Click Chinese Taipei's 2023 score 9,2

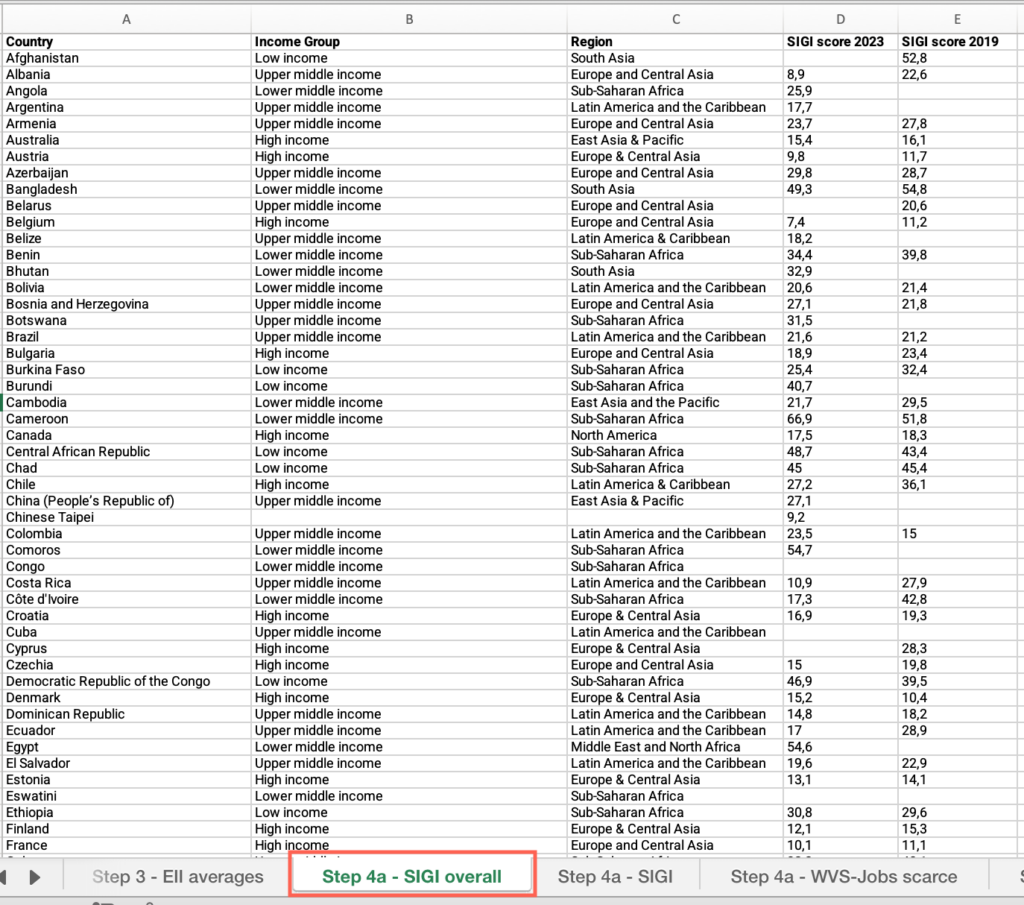coord(840,517)
